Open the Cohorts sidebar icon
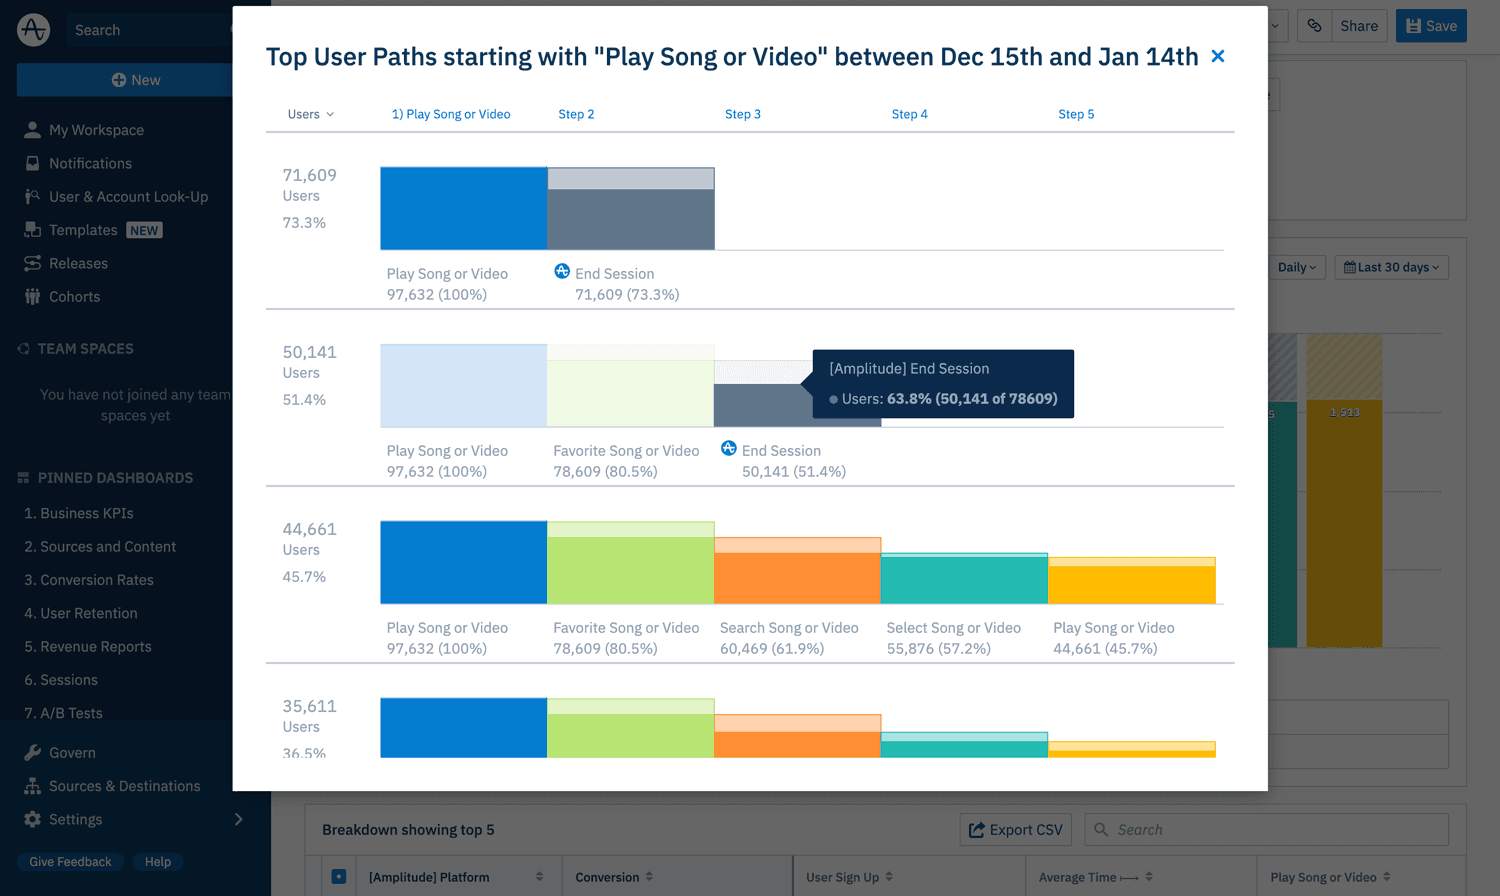 (x=32, y=297)
